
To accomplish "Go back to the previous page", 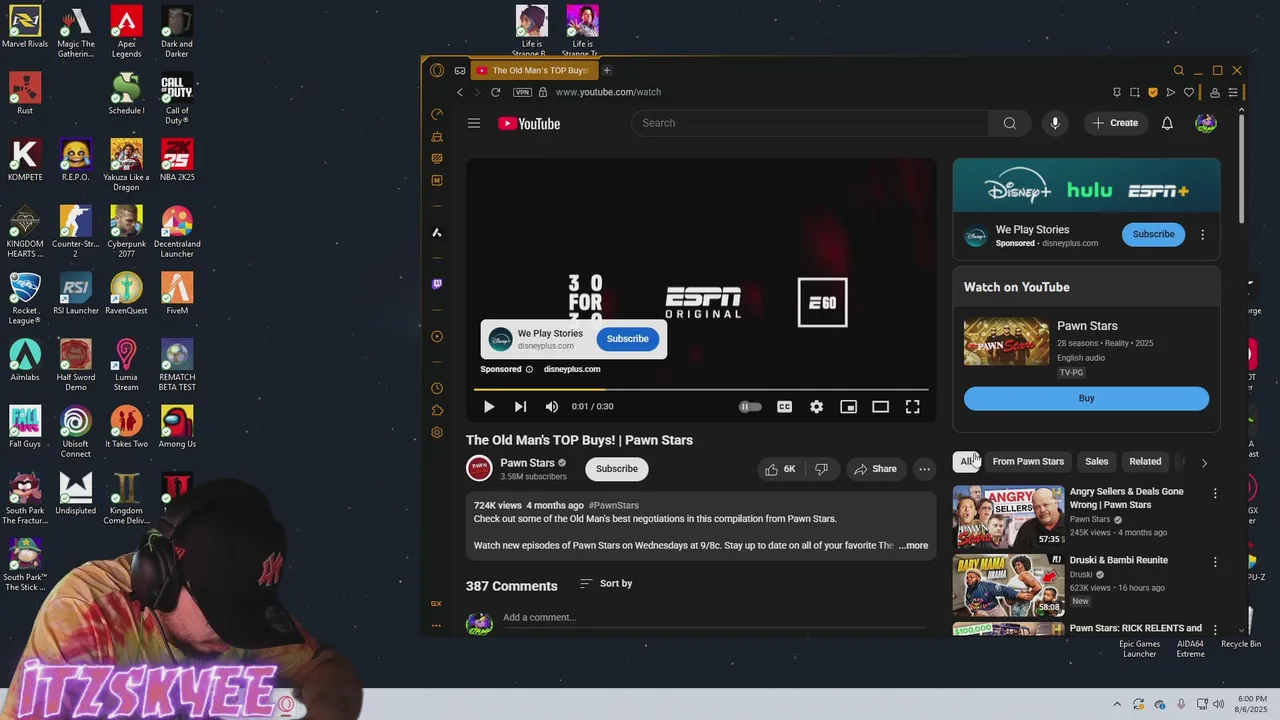I will point(460,92).
